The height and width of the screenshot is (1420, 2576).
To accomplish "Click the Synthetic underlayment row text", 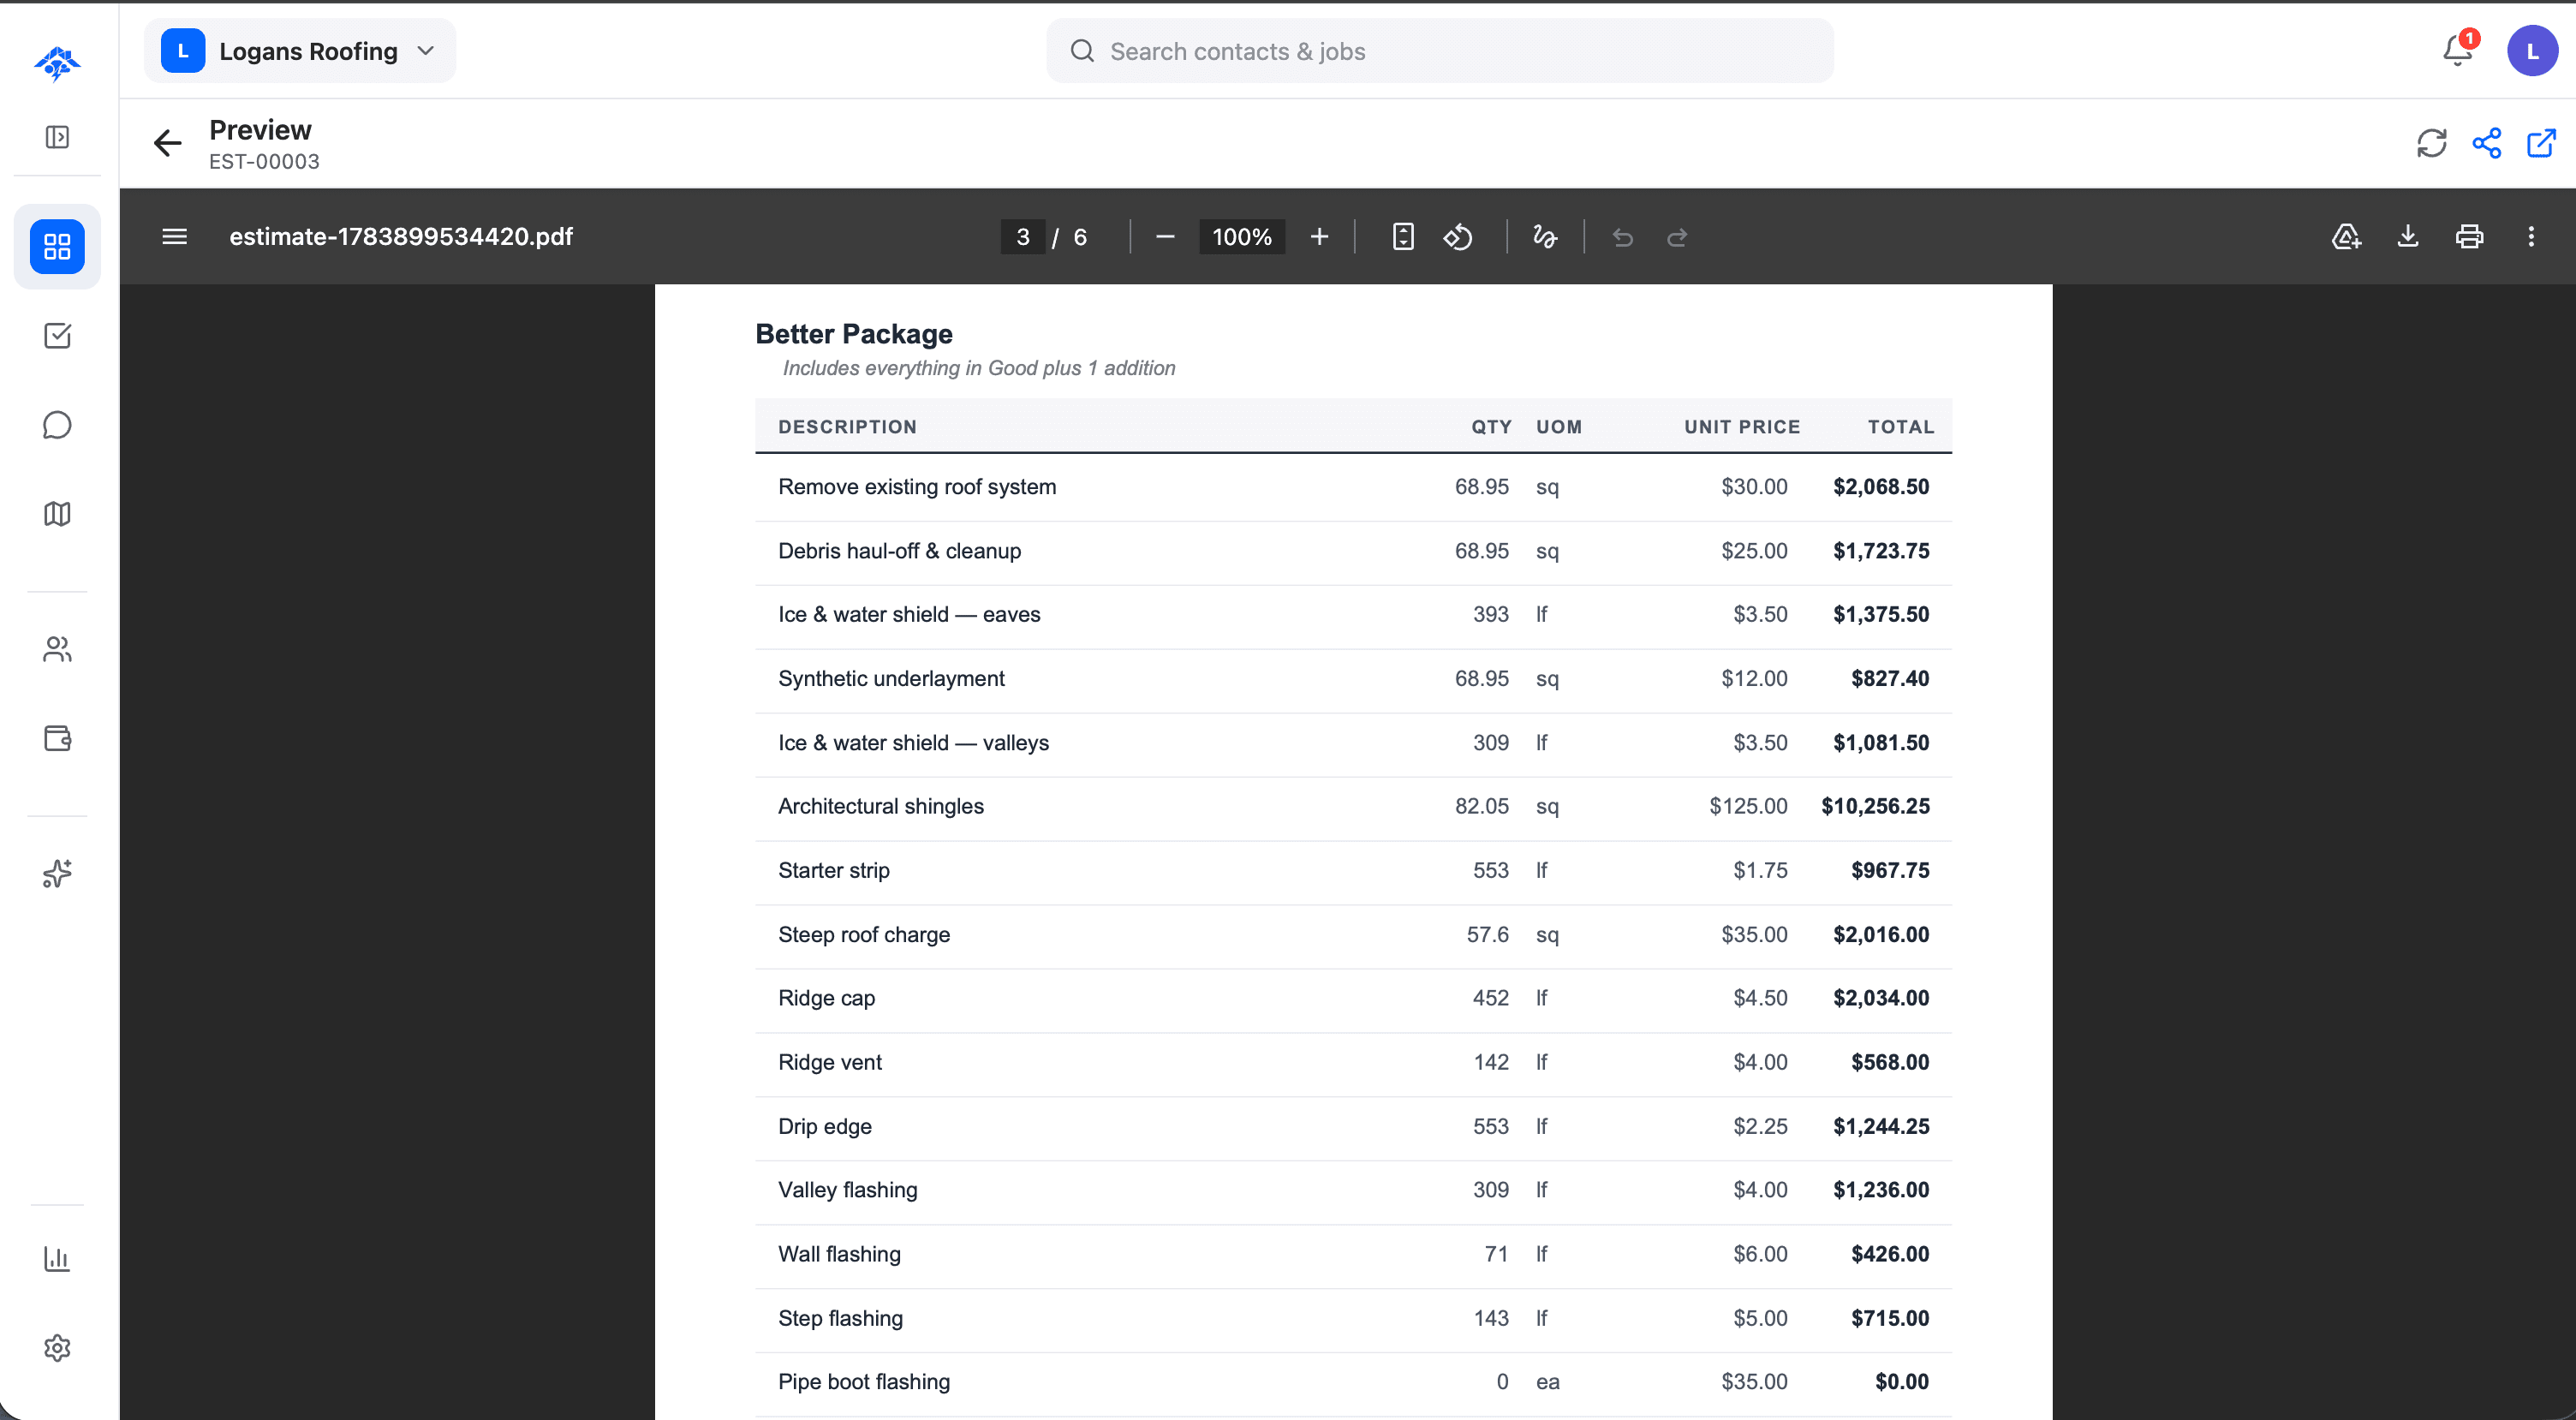I will click(891, 679).
